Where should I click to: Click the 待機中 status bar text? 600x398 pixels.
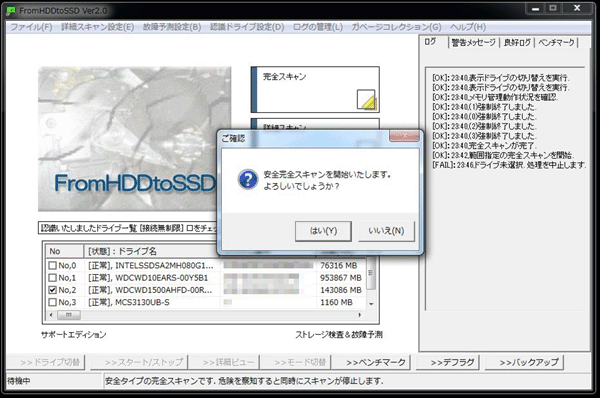coord(18,381)
